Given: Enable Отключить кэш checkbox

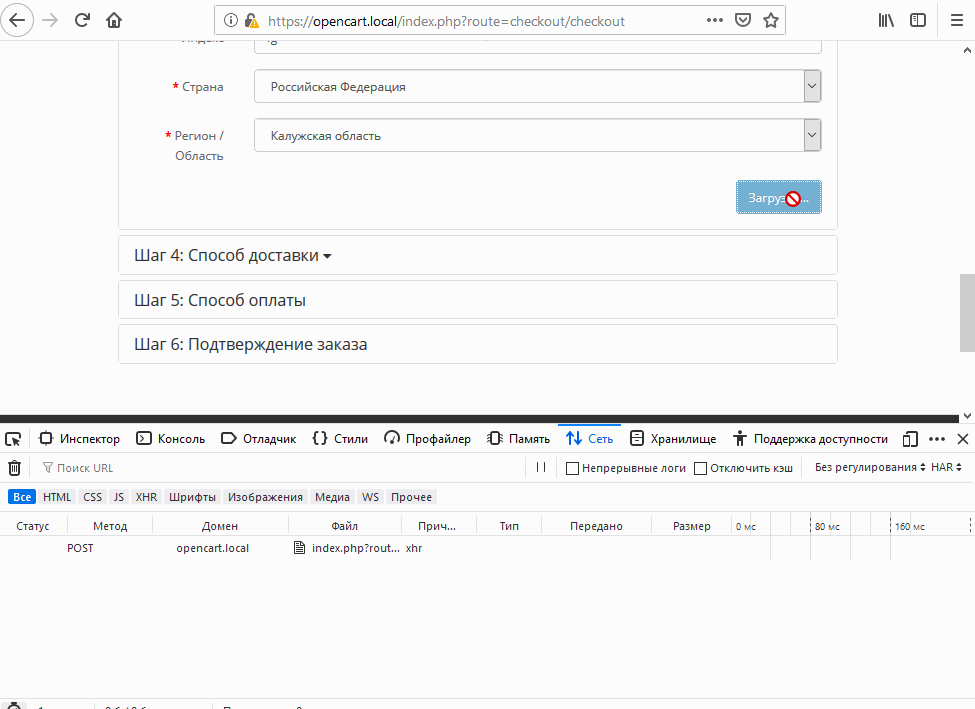Looking at the screenshot, I should coord(700,468).
